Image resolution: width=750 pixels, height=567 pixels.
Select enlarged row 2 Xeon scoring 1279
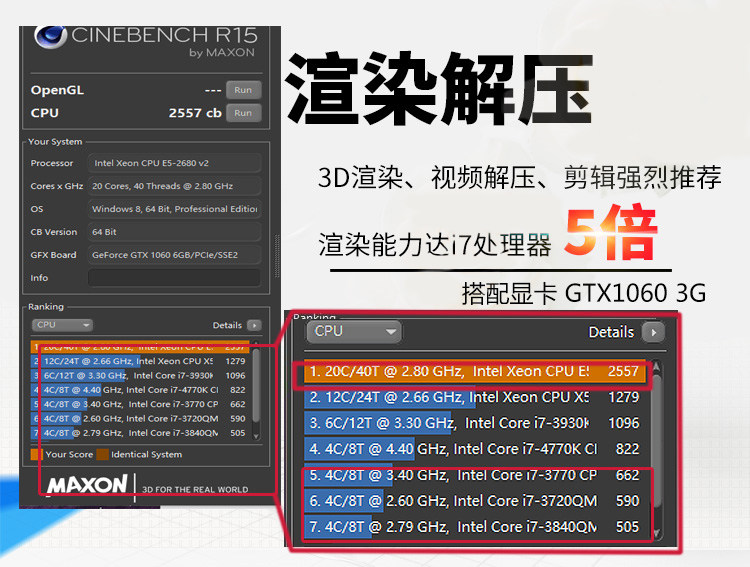[x=475, y=397]
